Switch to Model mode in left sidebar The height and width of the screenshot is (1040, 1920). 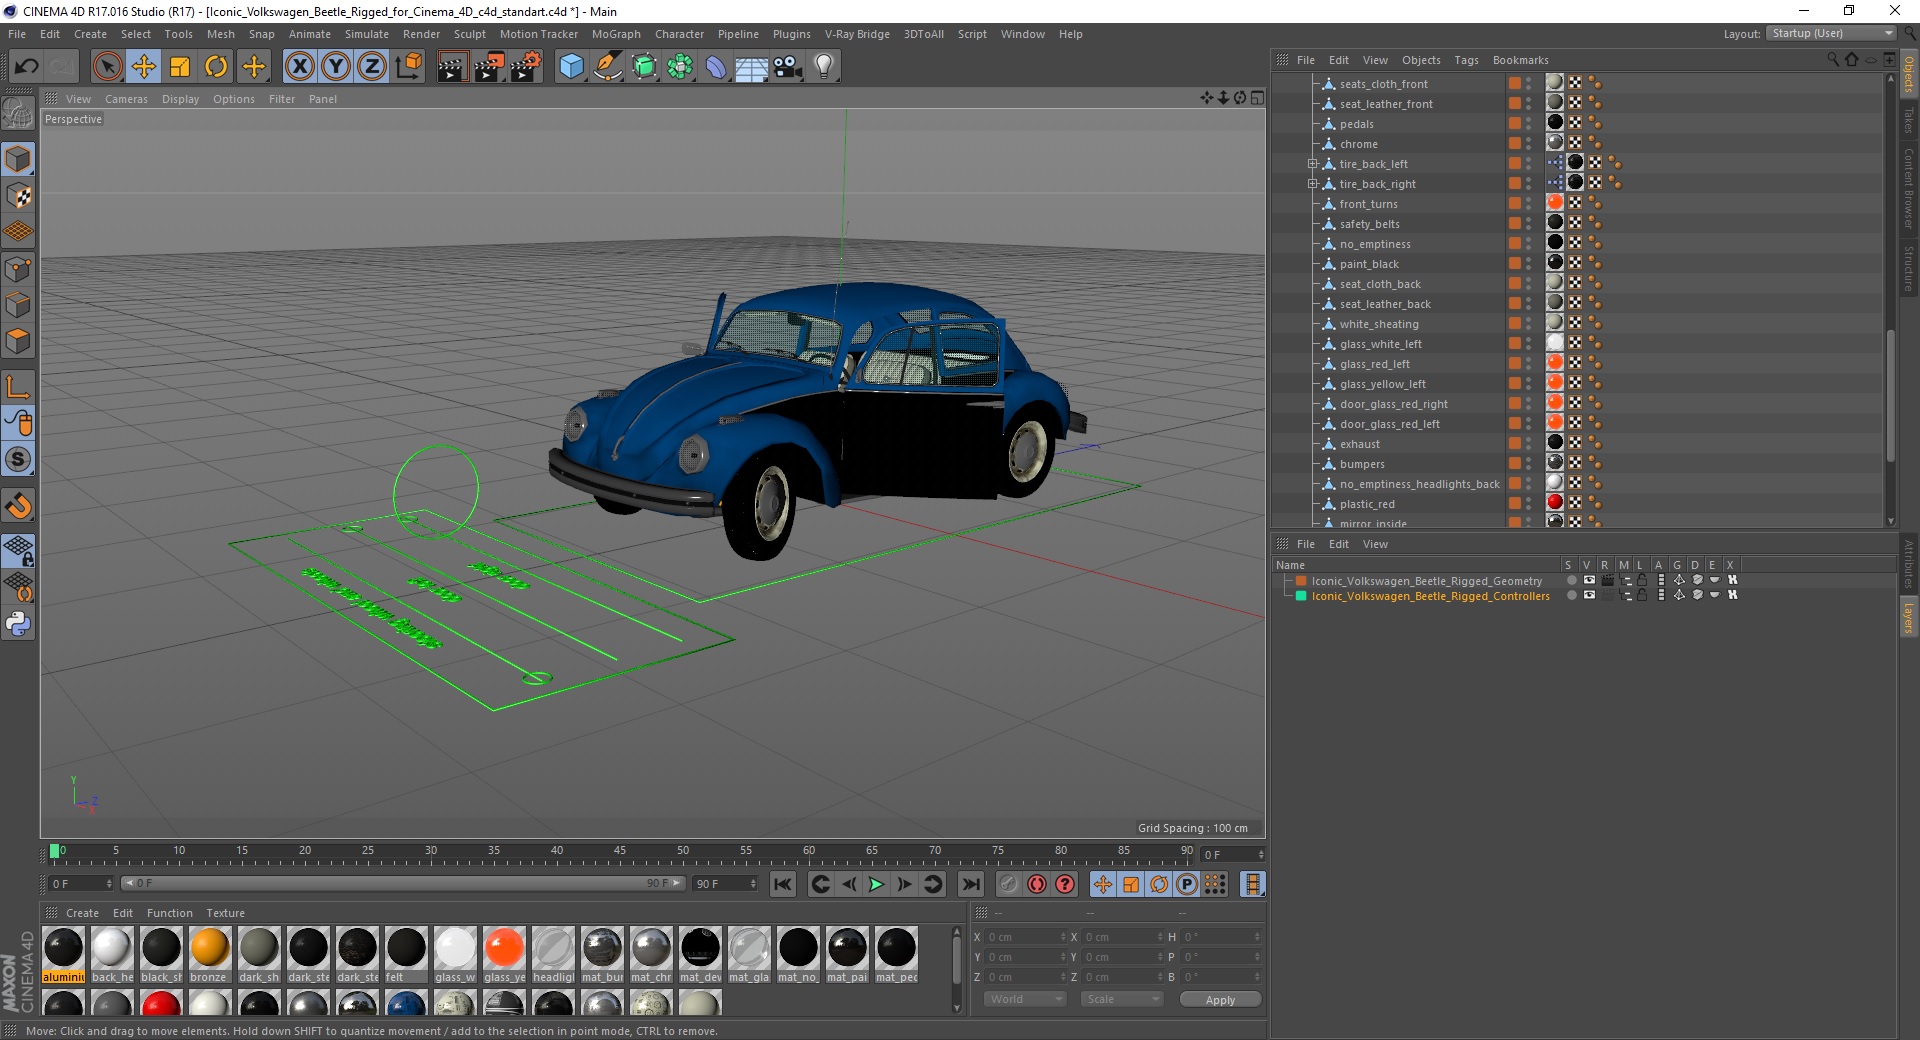pos(18,160)
